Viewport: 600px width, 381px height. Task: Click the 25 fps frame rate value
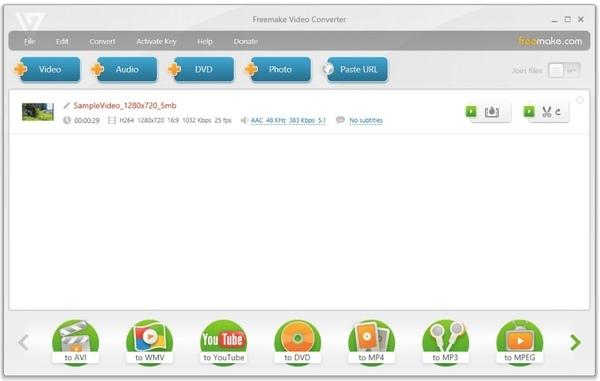pos(223,120)
